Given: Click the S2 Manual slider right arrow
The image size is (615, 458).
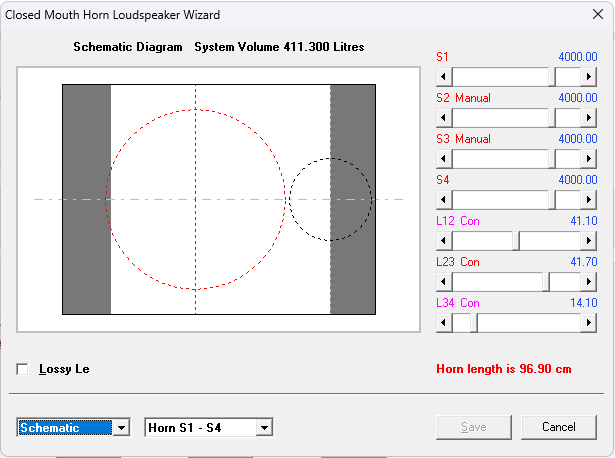Looking at the screenshot, I should 589,118.
